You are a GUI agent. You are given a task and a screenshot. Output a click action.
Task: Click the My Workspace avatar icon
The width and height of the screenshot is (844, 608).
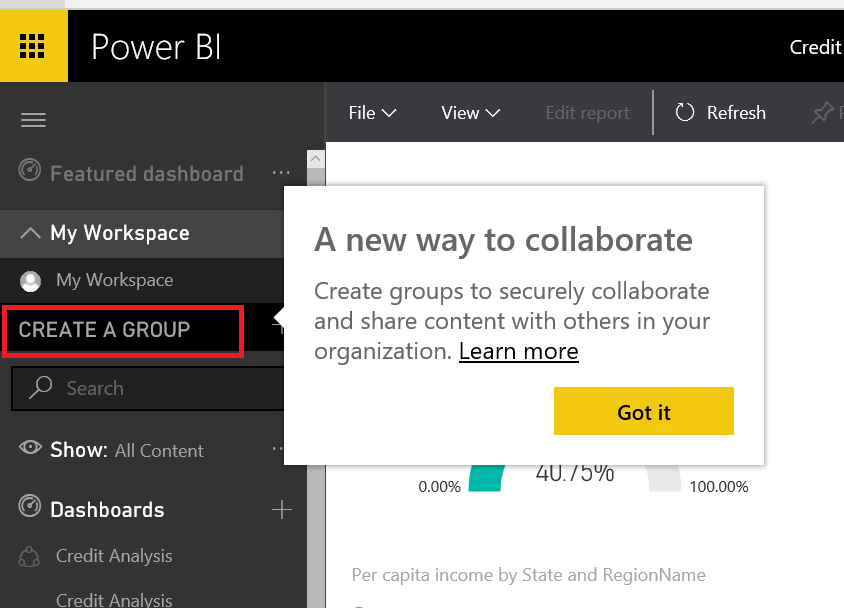point(30,280)
